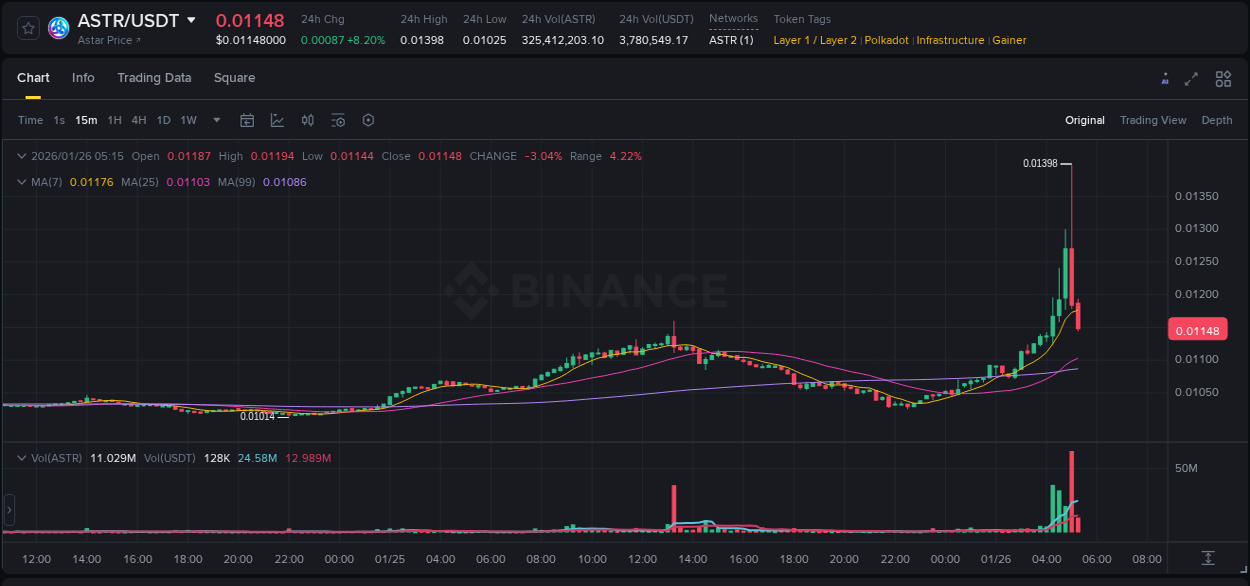Image resolution: width=1250 pixels, height=586 pixels.
Task: Click the Astar coin logo
Action: 57,27
